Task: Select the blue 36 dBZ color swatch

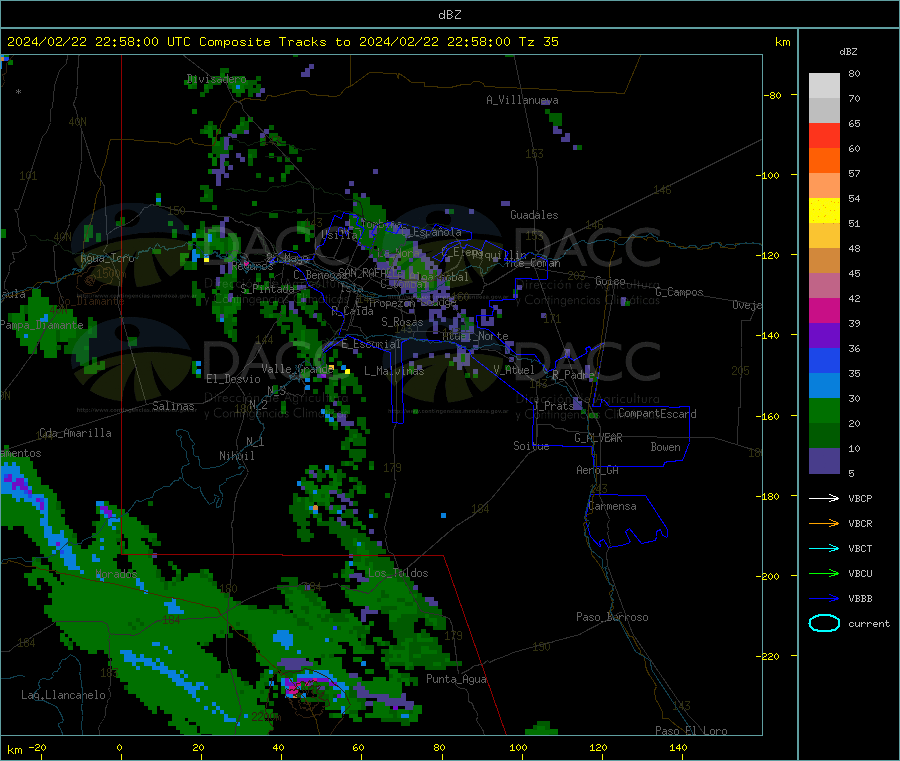Action: (824, 360)
